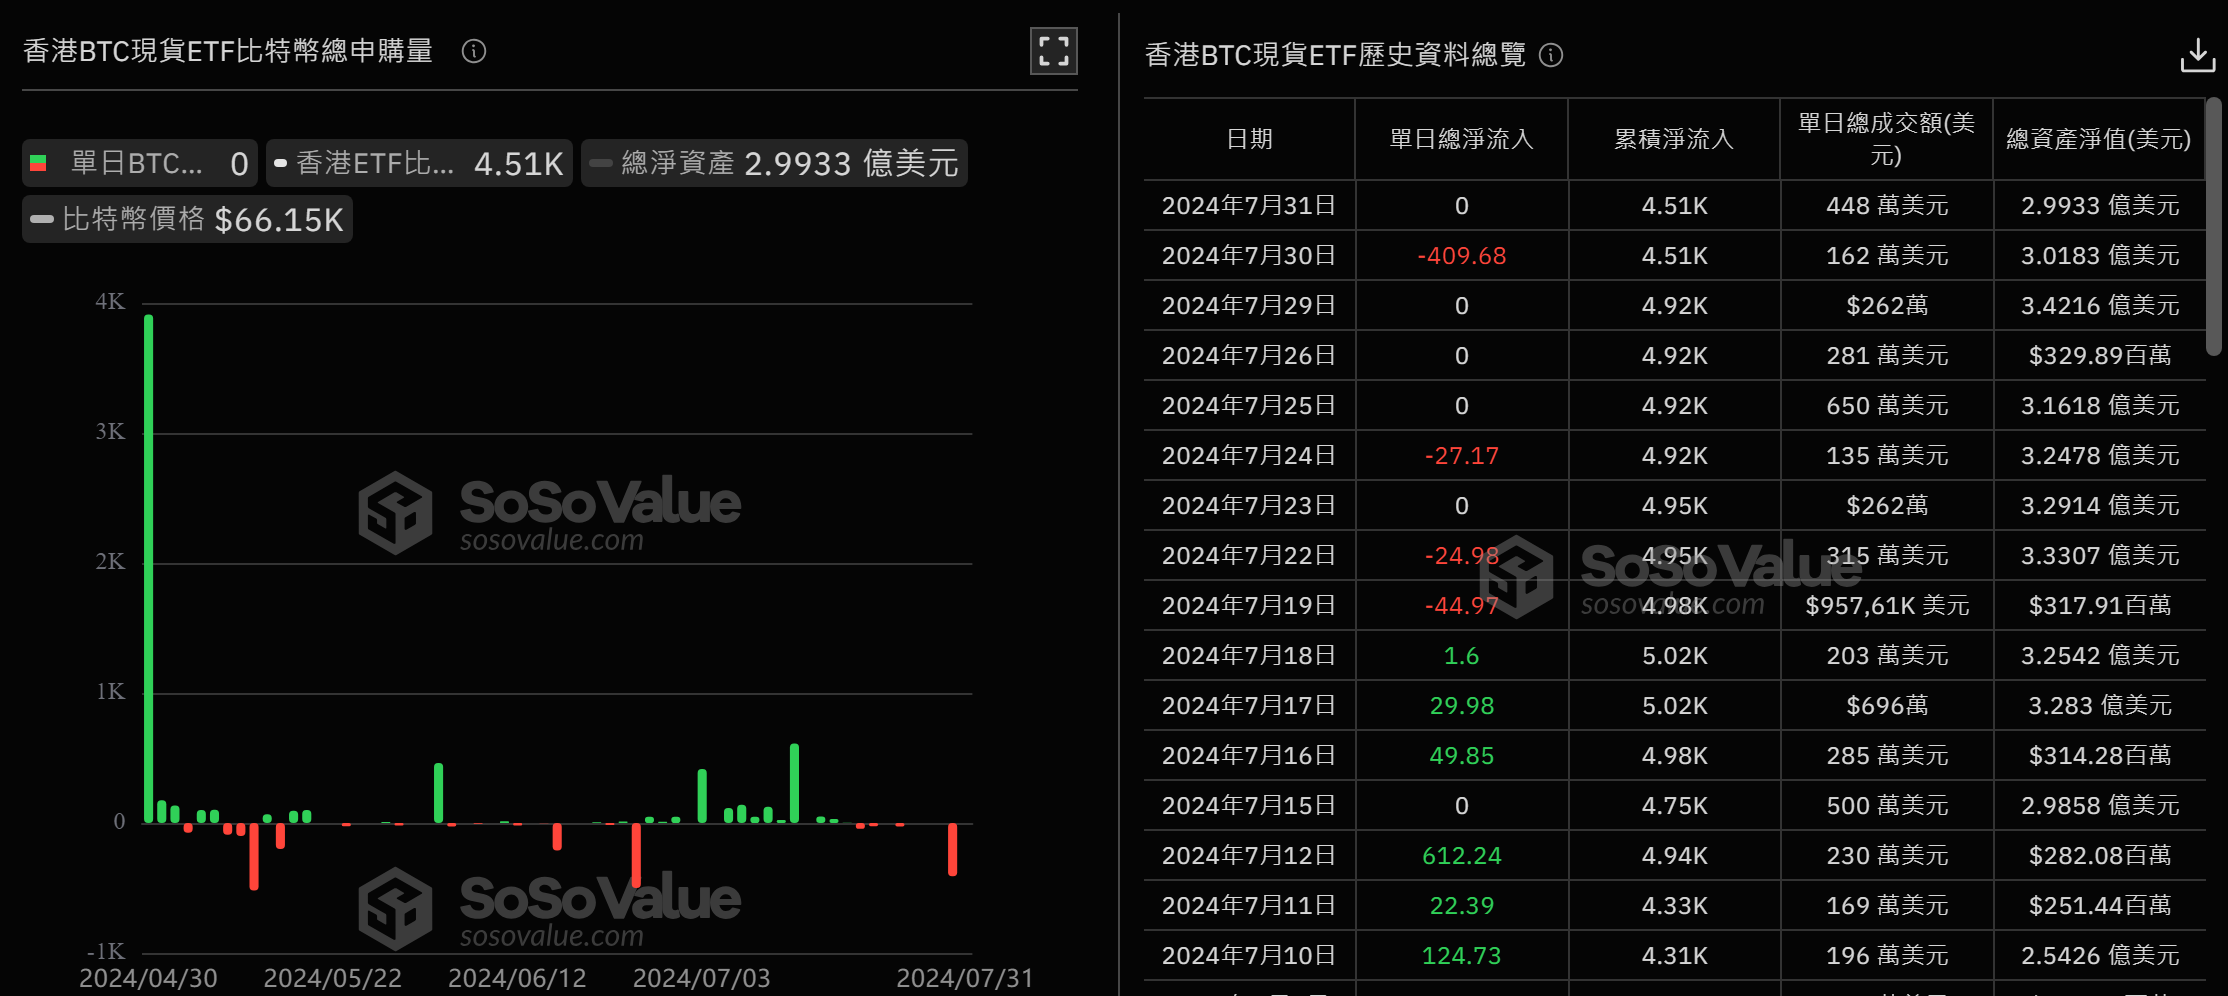Select the 2024年7月30日 date cell
This screenshot has width=2228, height=996.
tap(1249, 255)
